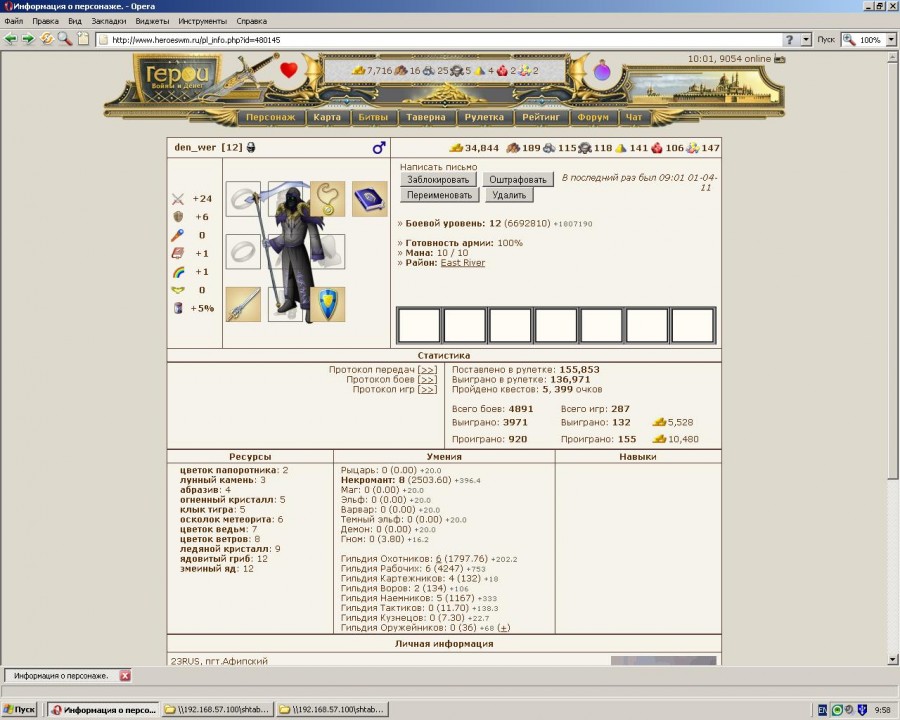Click the Удалить button
This screenshot has width=900, height=720.
pos(509,195)
